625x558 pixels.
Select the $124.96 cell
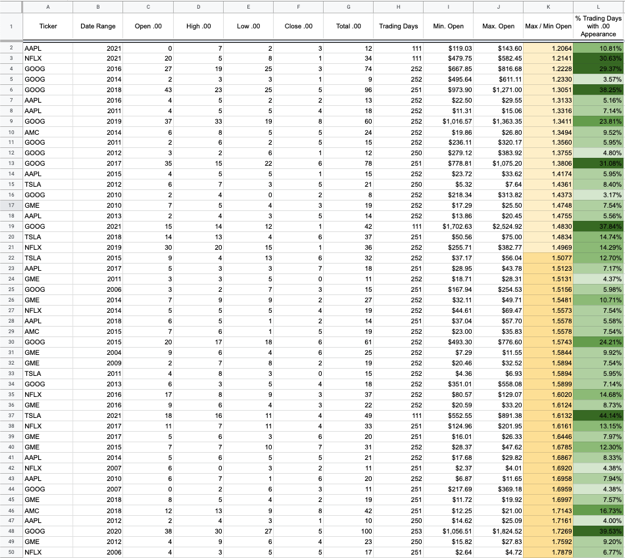(448, 426)
